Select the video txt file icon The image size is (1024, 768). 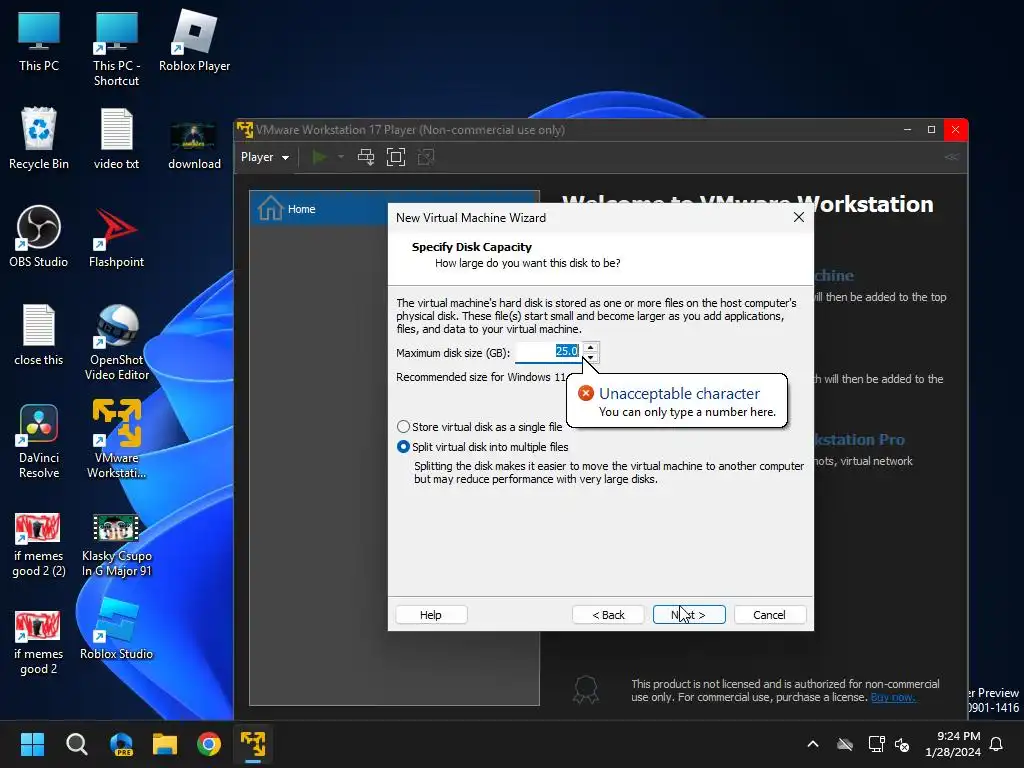(x=116, y=138)
